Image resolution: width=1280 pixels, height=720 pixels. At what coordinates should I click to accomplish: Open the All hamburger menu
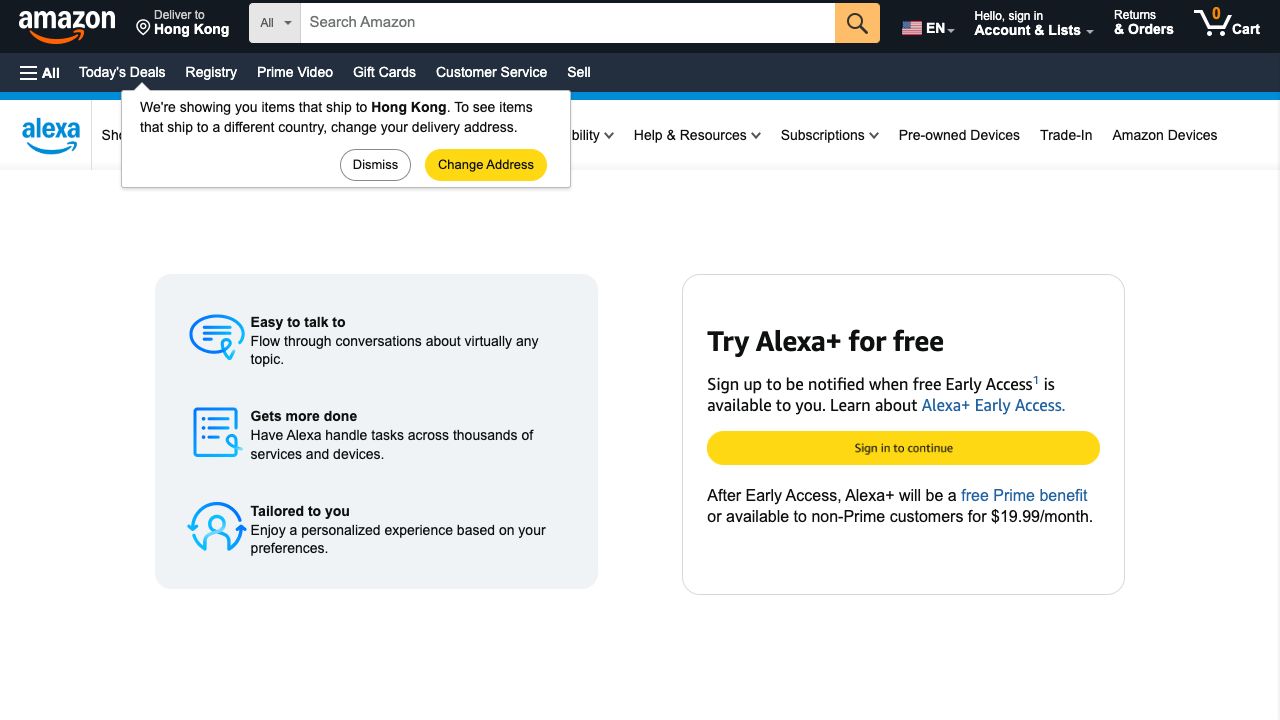pos(40,72)
